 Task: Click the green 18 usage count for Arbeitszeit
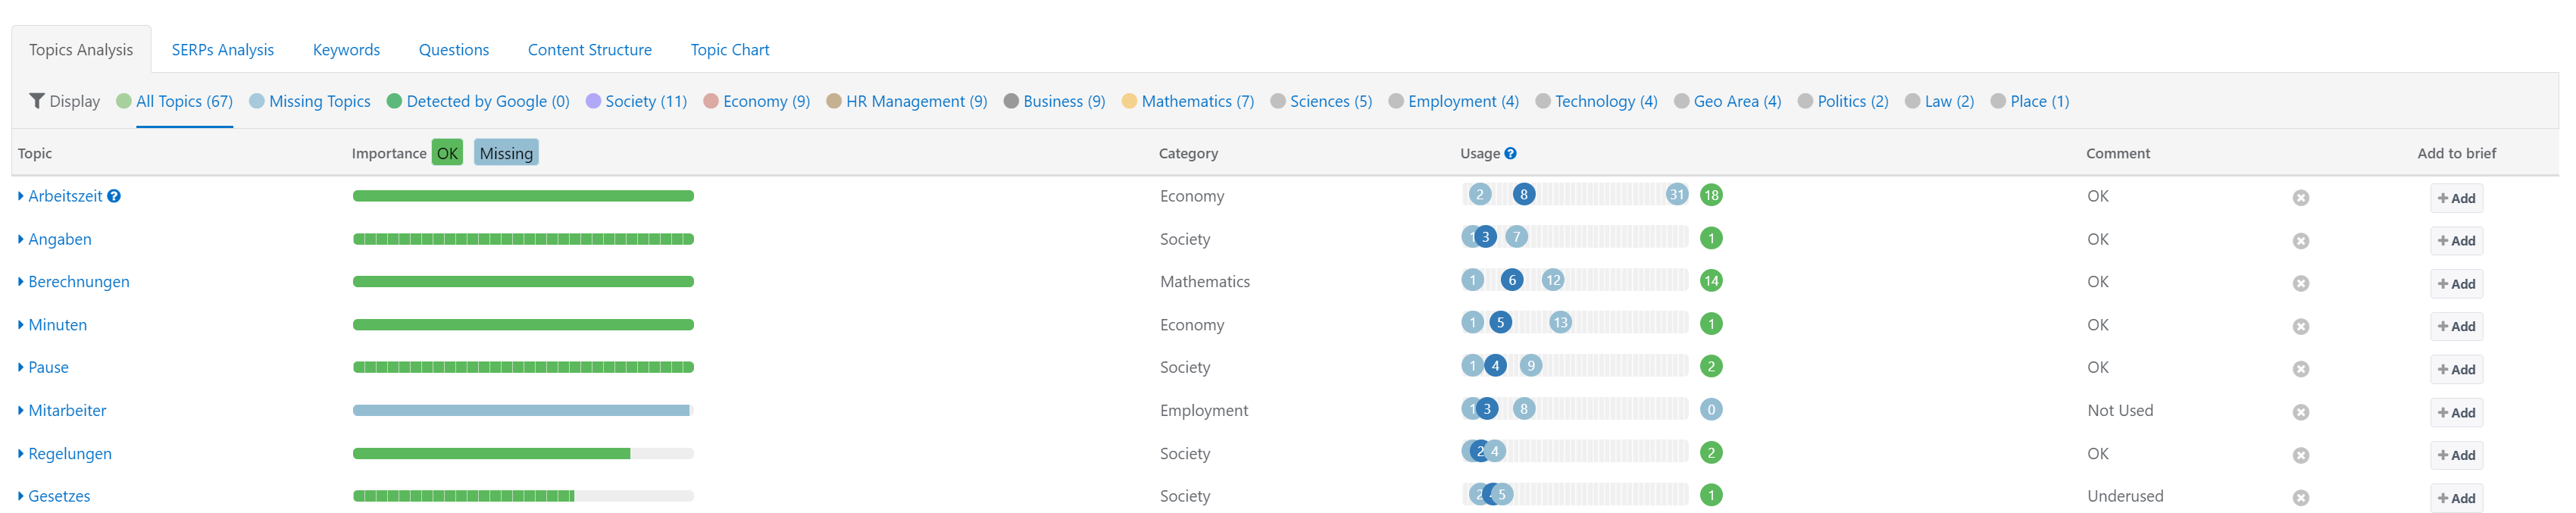pos(1711,195)
